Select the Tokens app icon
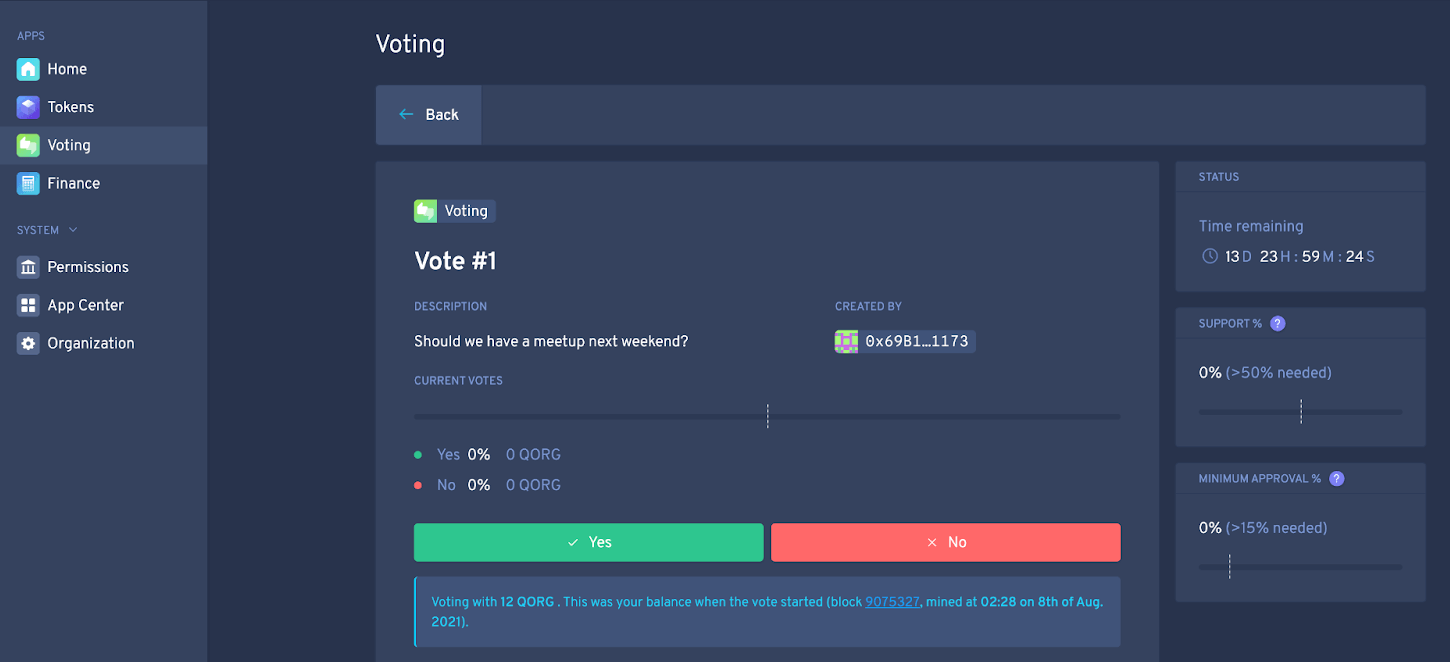This screenshot has width=1450, height=662. 28,106
